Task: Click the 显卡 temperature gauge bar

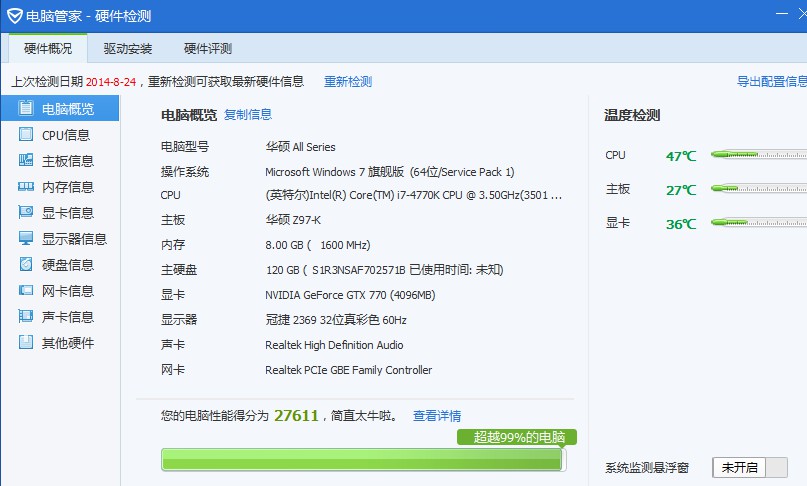Action: [759, 222]
